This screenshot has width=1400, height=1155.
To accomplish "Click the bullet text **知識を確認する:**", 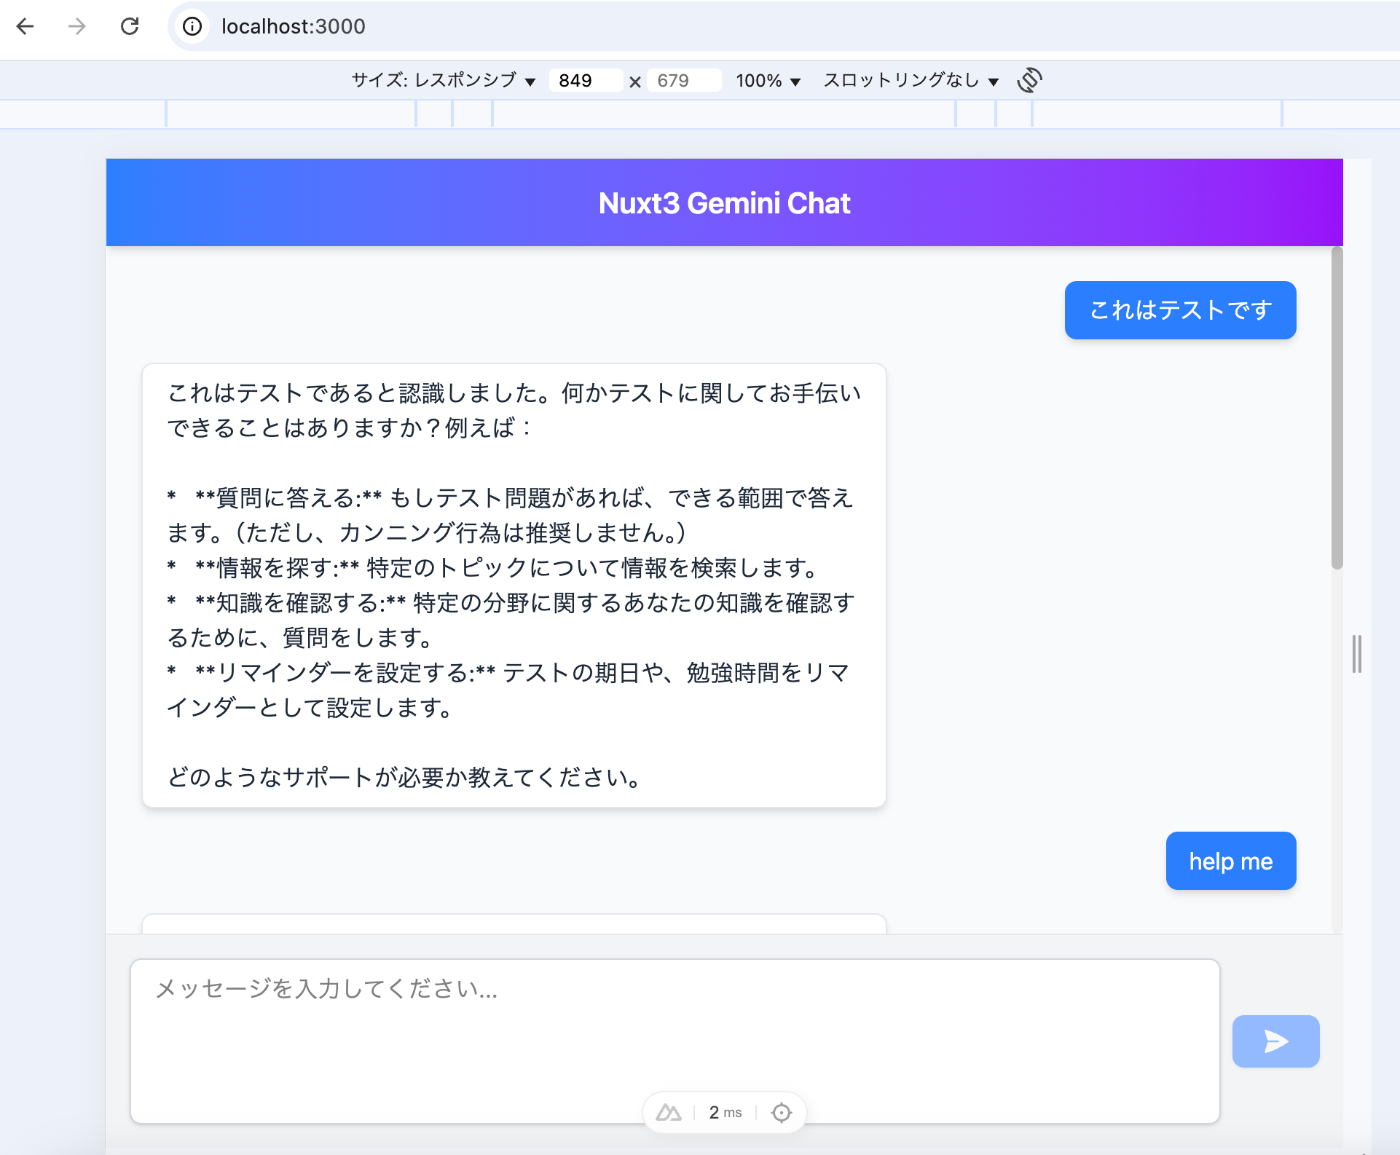I will click(300, 603).
